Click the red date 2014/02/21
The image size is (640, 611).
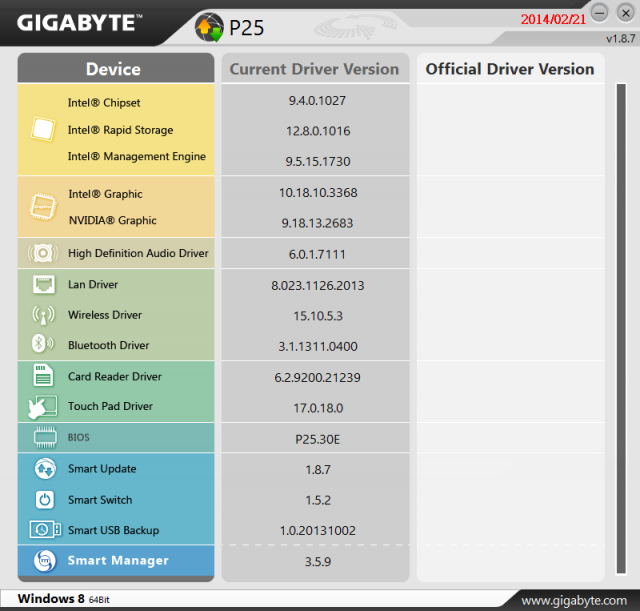pyautogui.click(x=553, y=19)
